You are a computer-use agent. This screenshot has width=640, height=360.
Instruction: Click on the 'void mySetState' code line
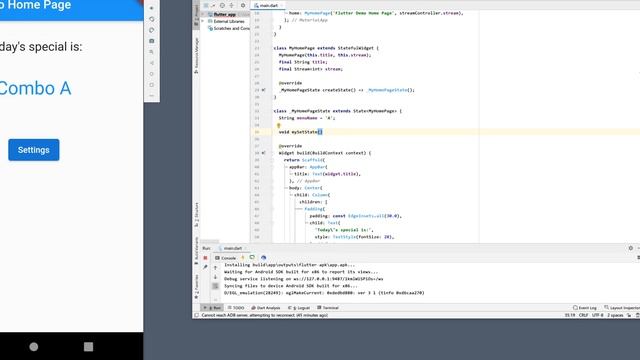[300, 132]
